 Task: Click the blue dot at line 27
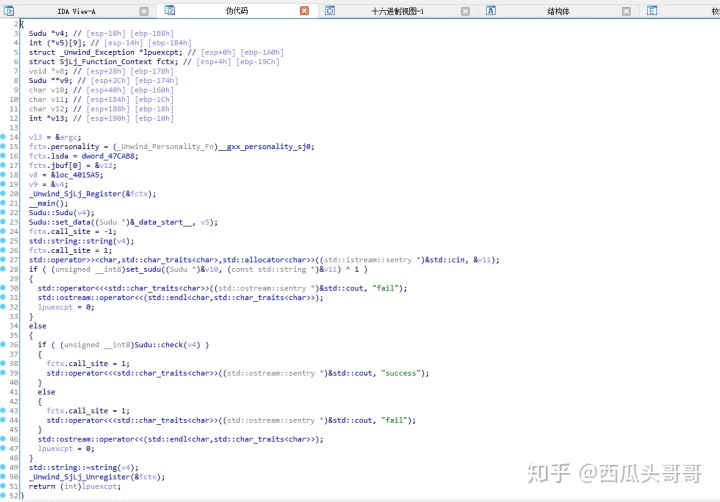click(3, 259)
